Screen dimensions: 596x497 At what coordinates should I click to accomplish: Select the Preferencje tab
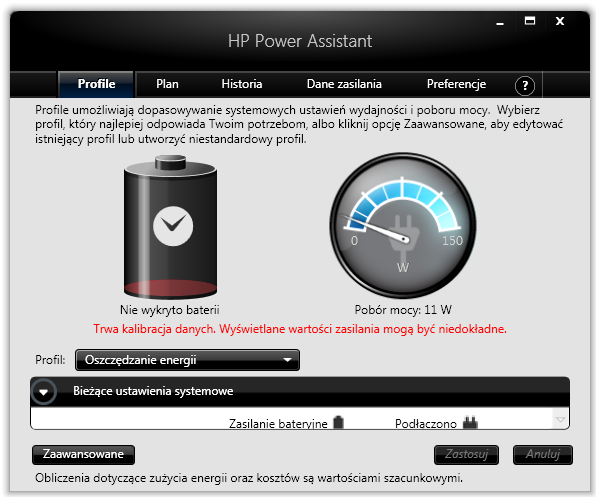(x=456, y=84)
